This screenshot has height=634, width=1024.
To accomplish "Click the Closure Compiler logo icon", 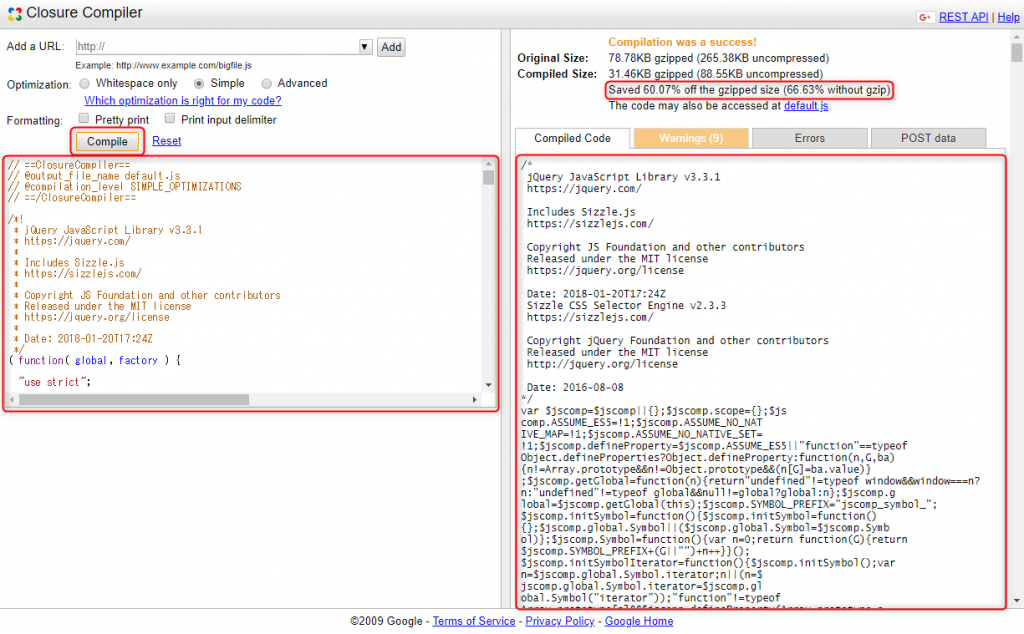I will pos(14,13).
